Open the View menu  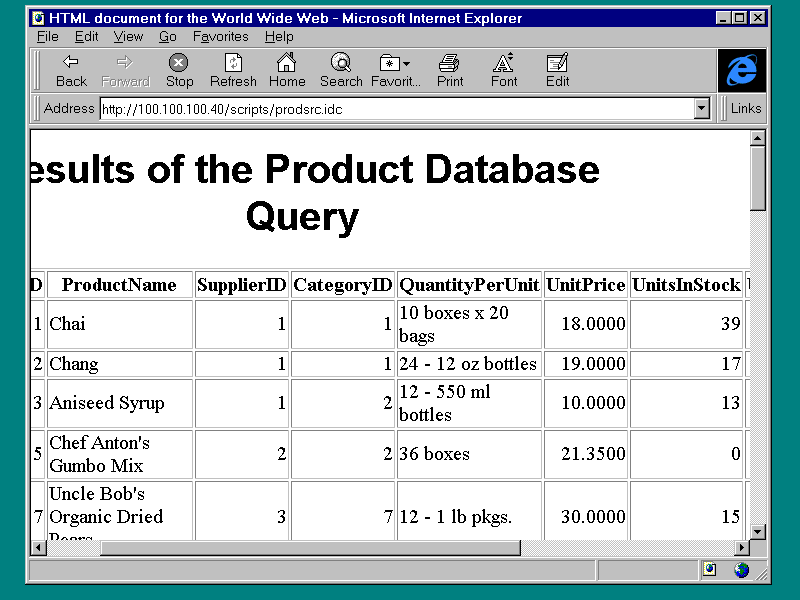pyautogui.click(x=128, y=37)
